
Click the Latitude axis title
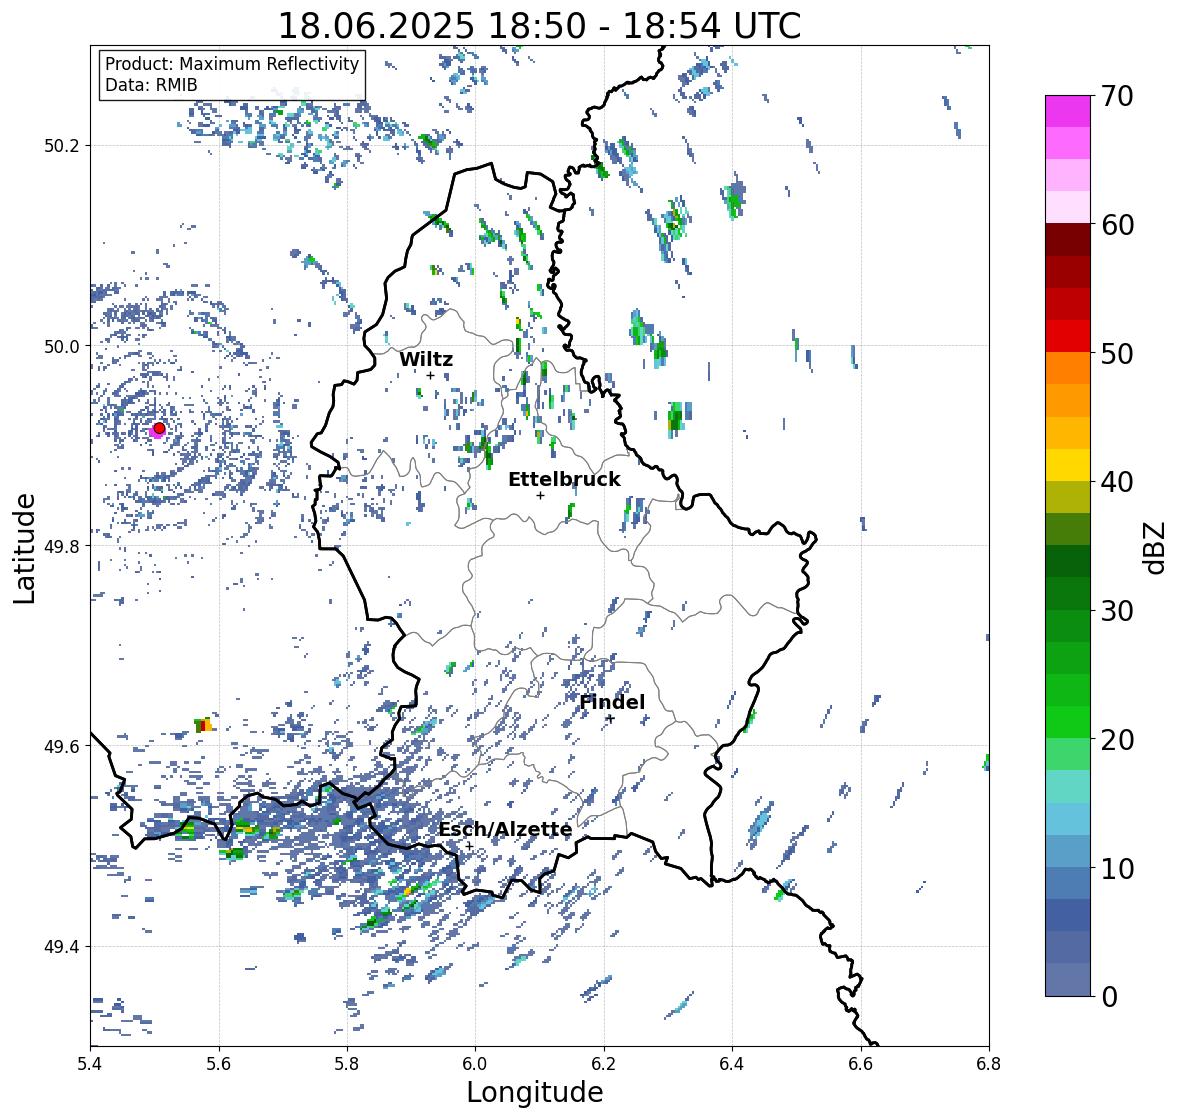click(x=24, y=548)
